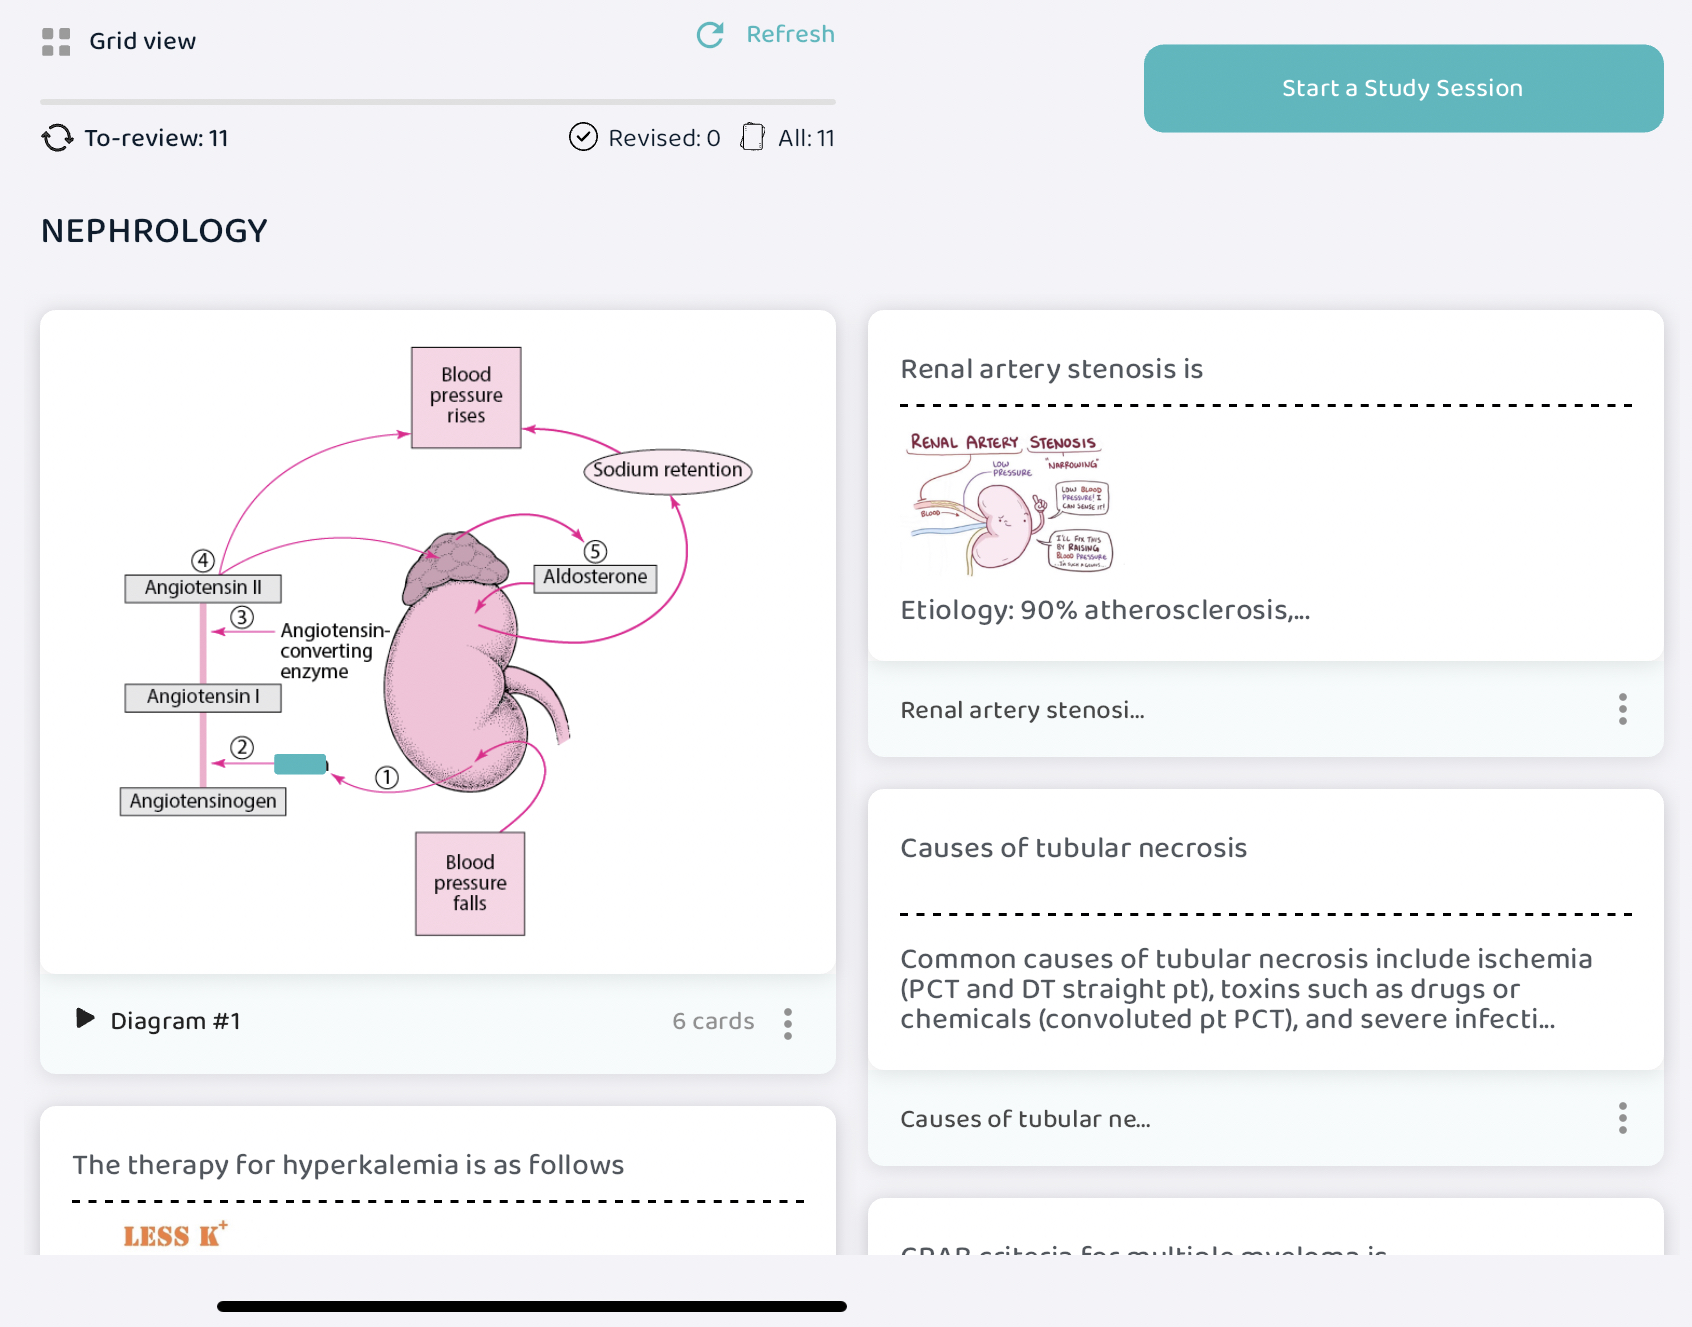1692x1327 pixels.
Task: Click the All cards stack icon
Action: tap(752, 137)
